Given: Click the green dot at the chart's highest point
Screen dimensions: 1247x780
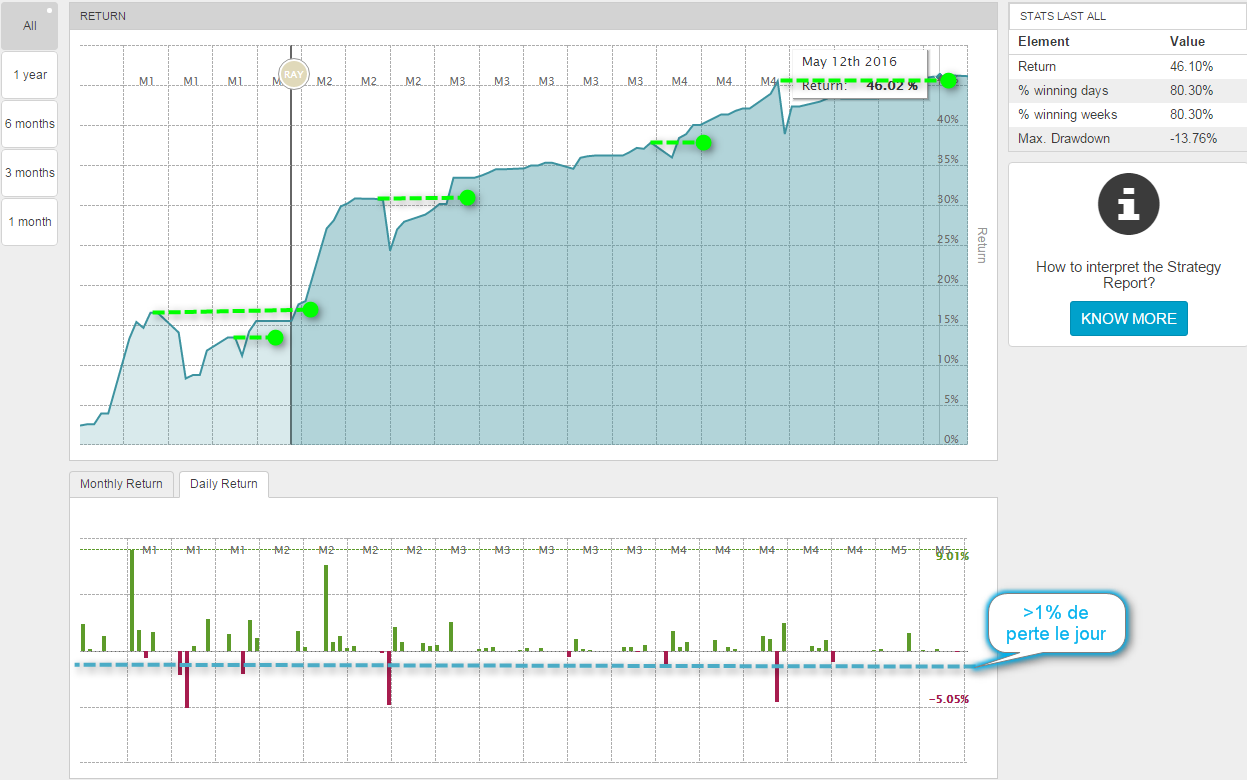Looking at the screenshot, I should pos(948,80).
